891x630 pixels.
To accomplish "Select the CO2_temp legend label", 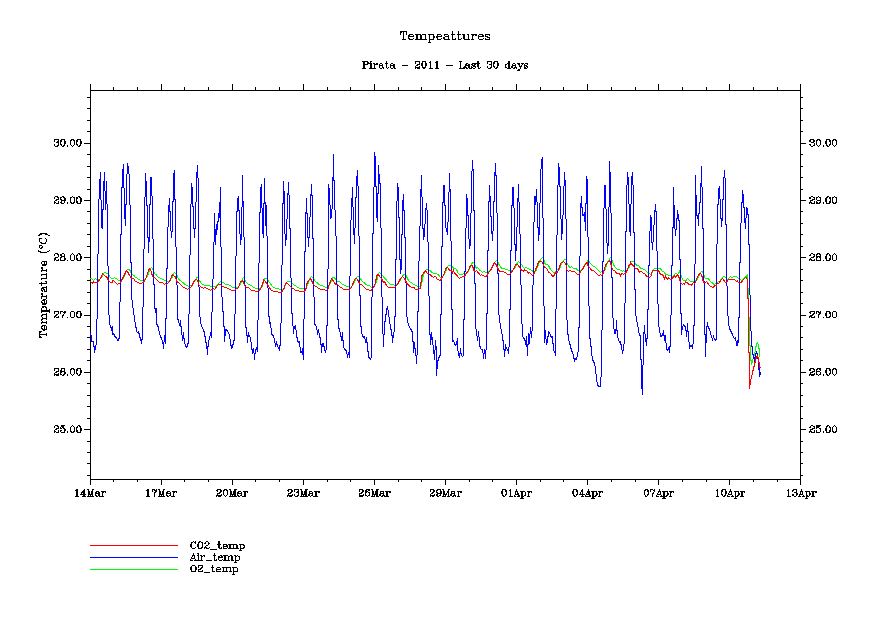I will pyautogui.click(x=217, y=545).
